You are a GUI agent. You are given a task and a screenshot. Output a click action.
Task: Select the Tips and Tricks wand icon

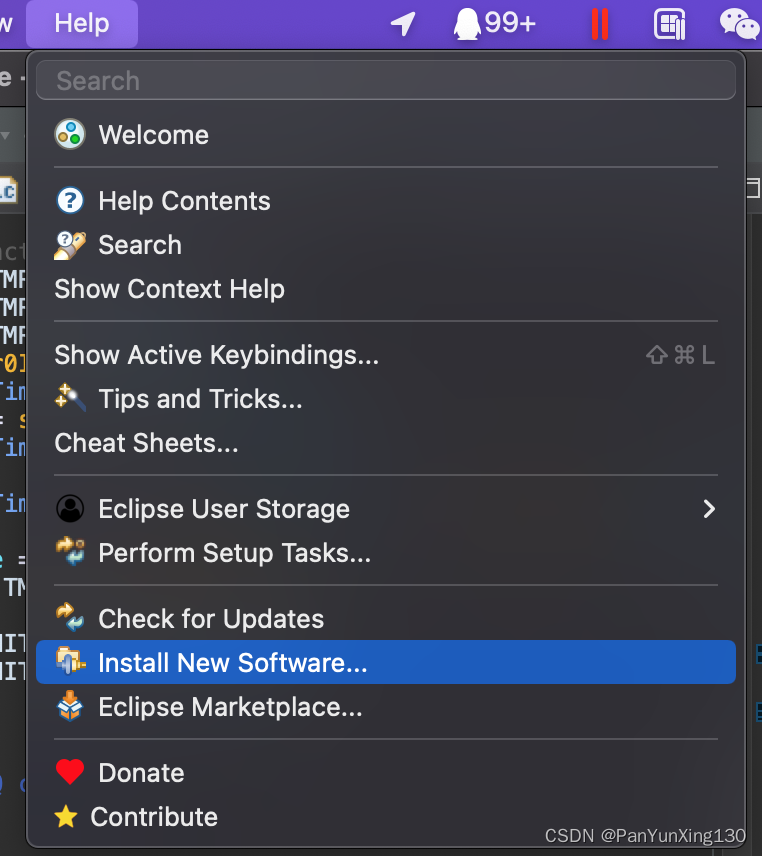click(x=69, y=398)
